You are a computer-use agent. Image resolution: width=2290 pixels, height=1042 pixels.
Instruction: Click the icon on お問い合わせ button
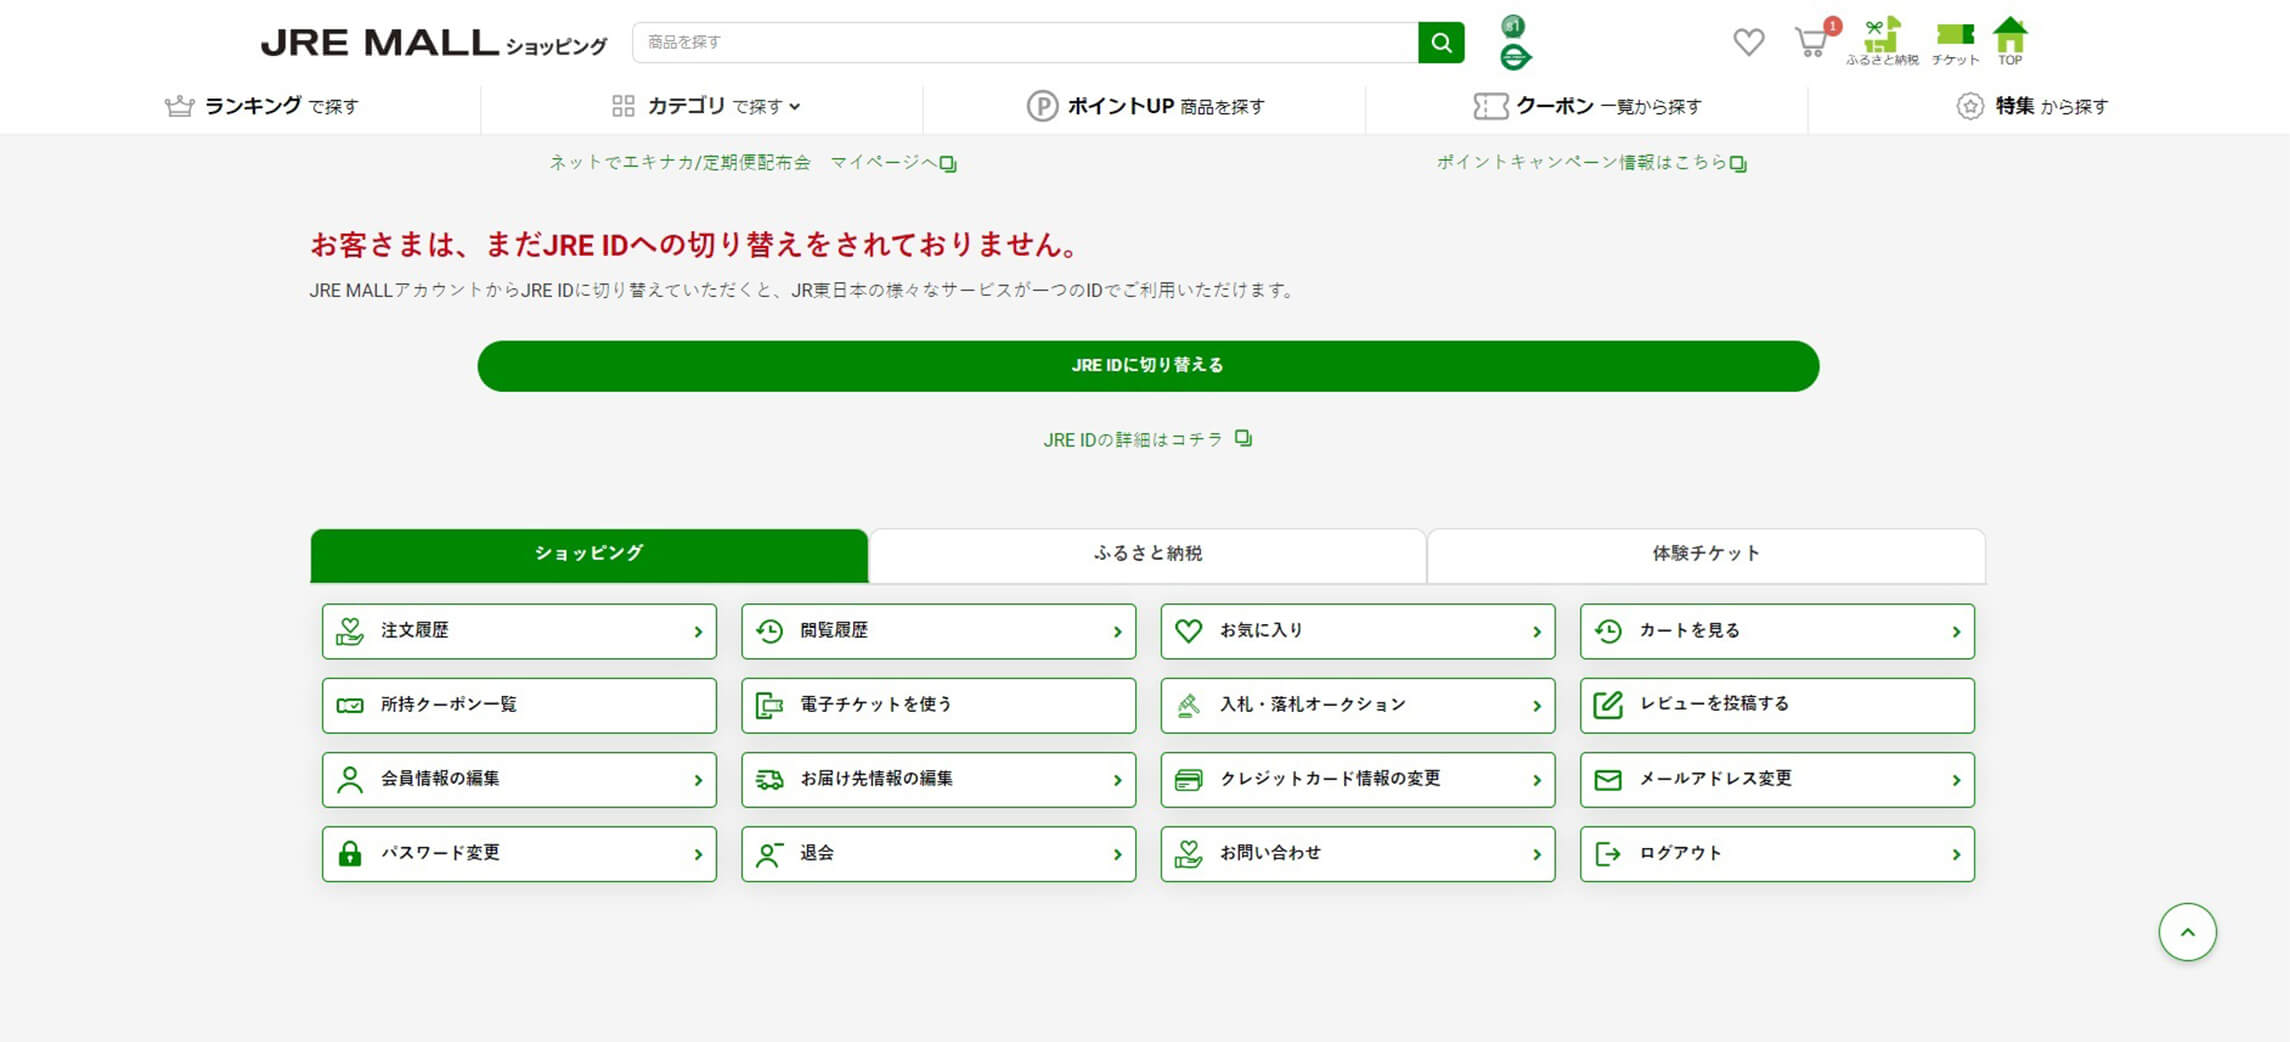[1188, 854]
